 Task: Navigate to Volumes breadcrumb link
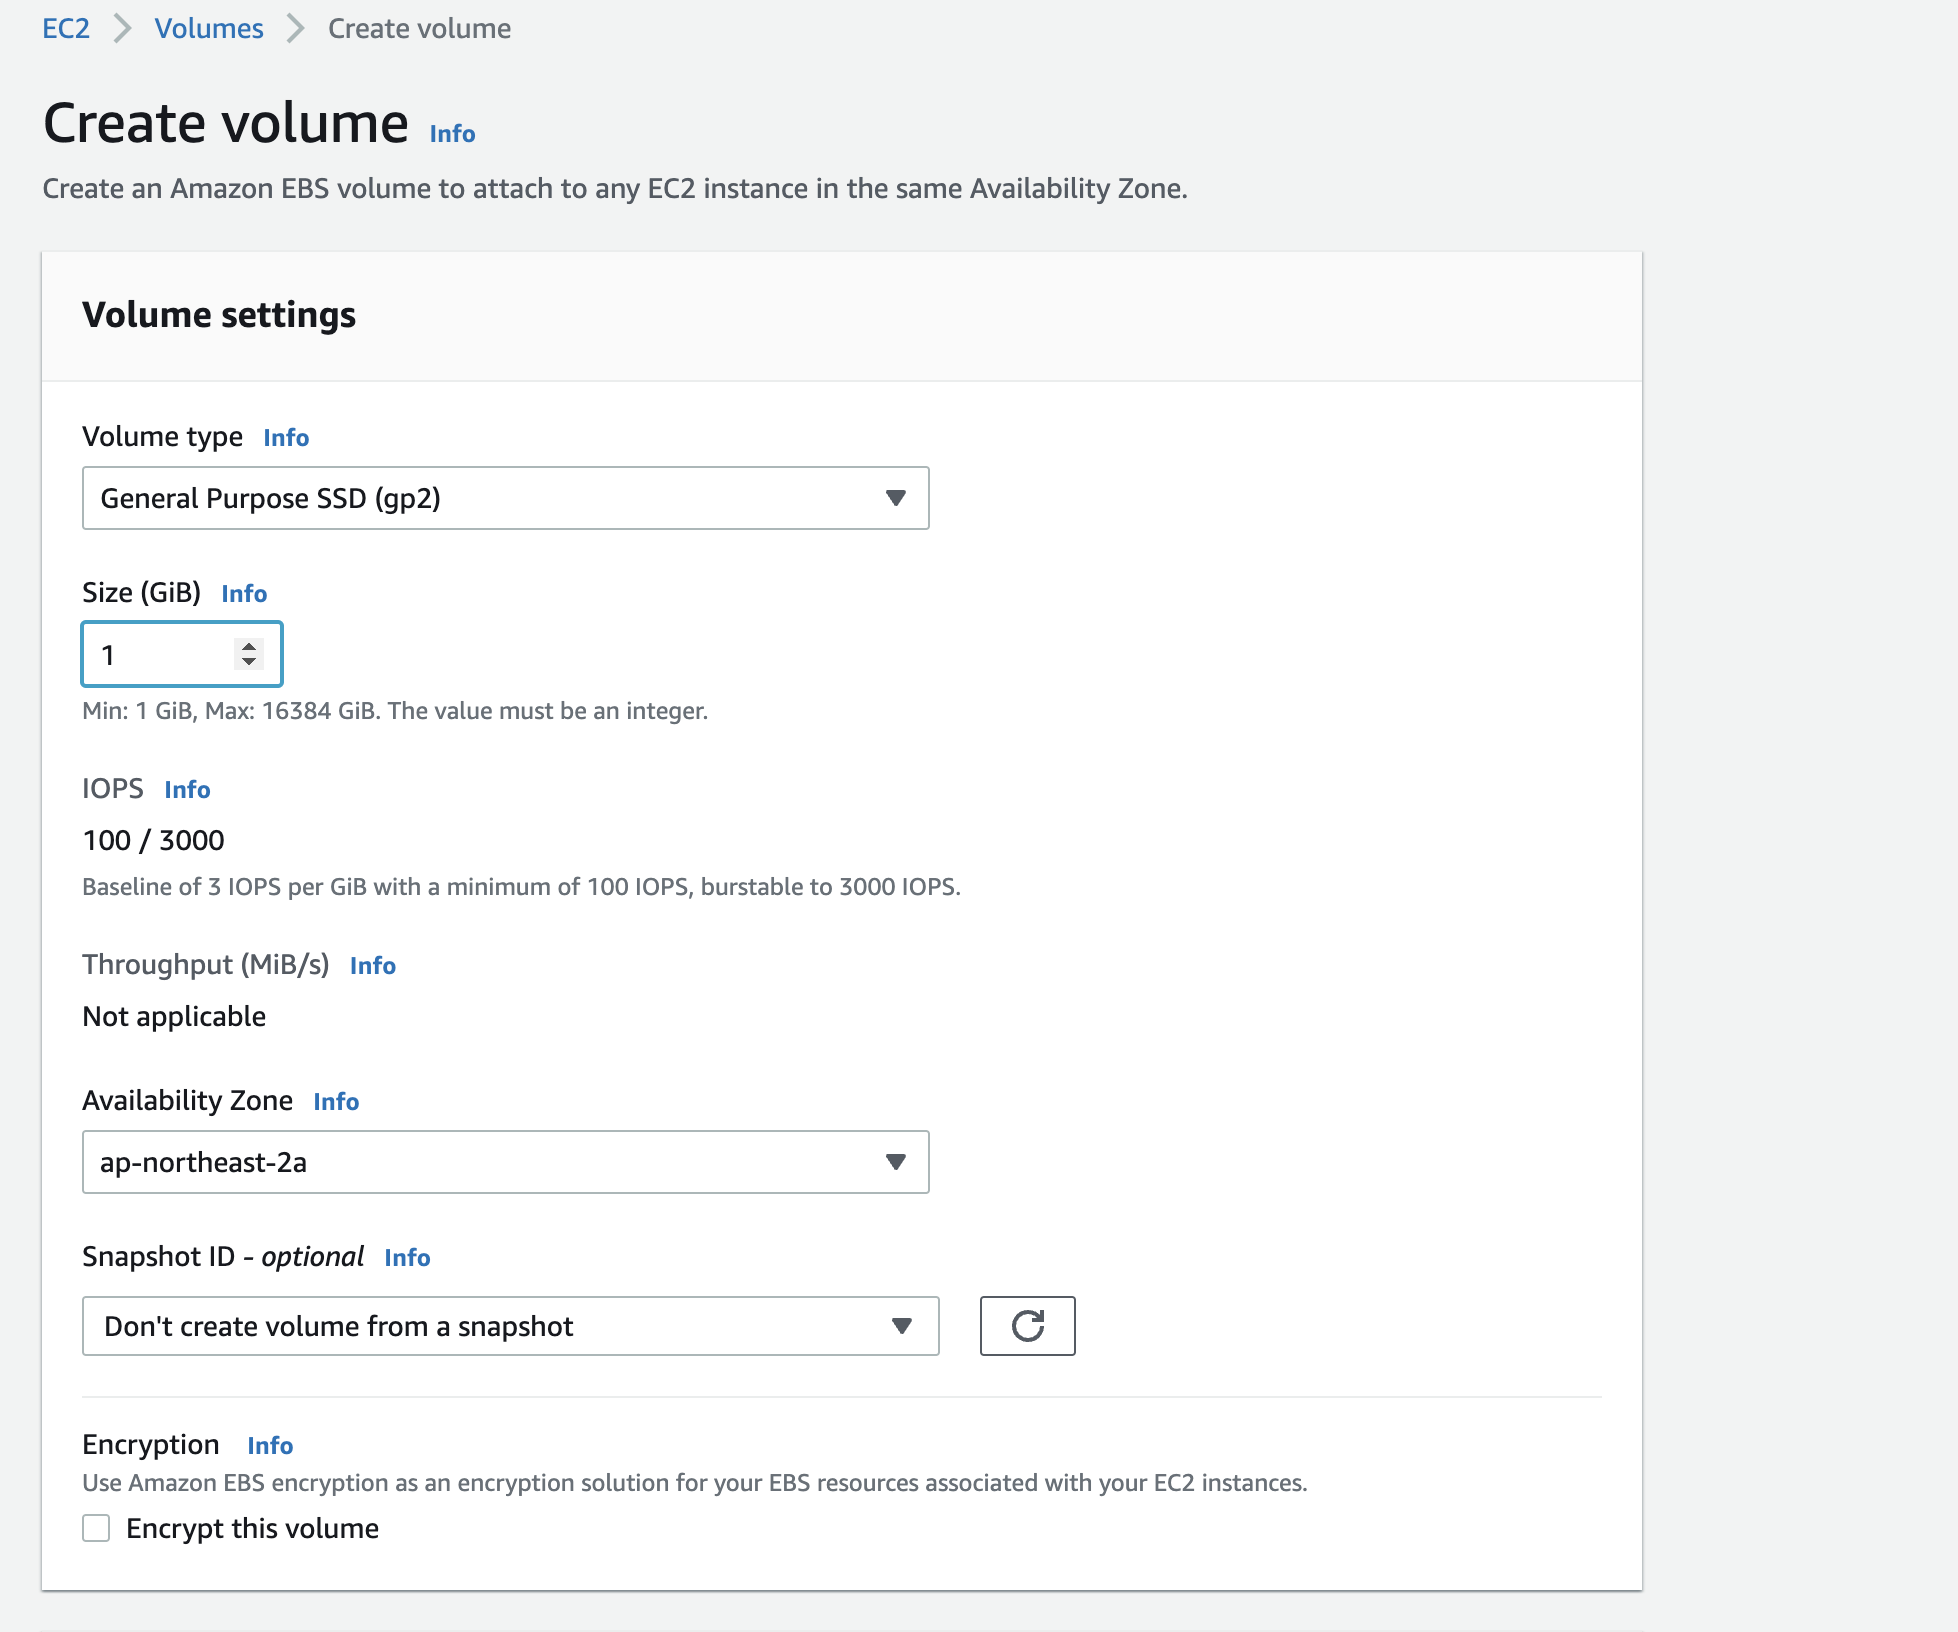pos(209,28)
